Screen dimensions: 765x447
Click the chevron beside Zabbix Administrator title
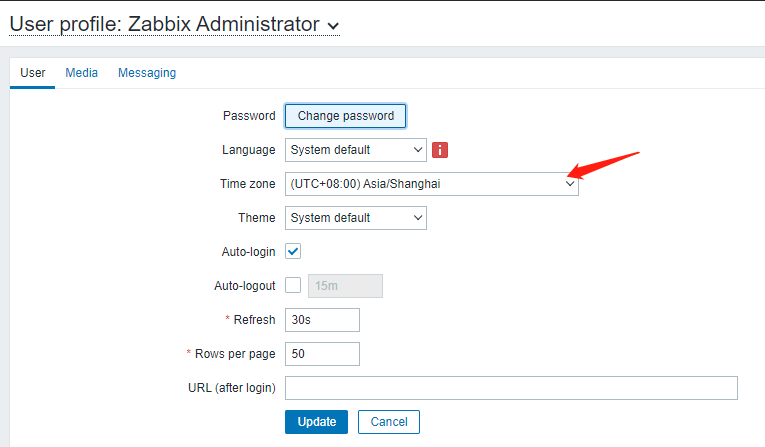333,26
